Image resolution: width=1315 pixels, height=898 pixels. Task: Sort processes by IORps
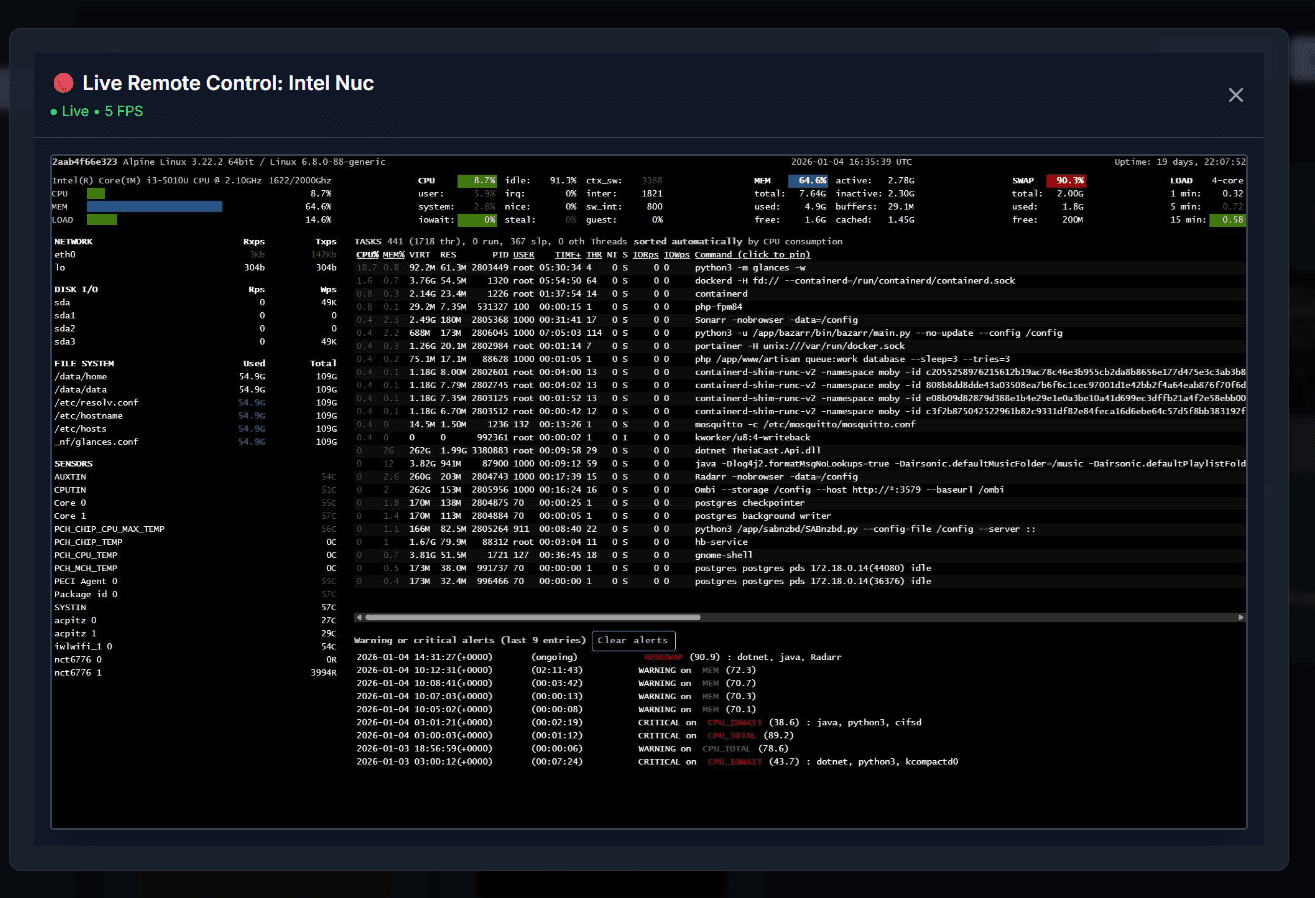[645, 254]
